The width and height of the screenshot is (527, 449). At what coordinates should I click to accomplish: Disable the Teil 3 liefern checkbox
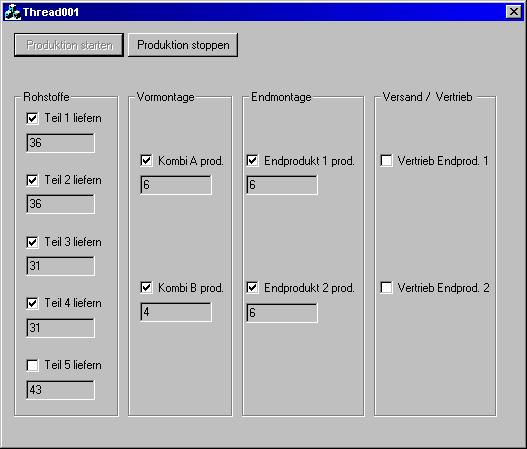click(32, 242)
